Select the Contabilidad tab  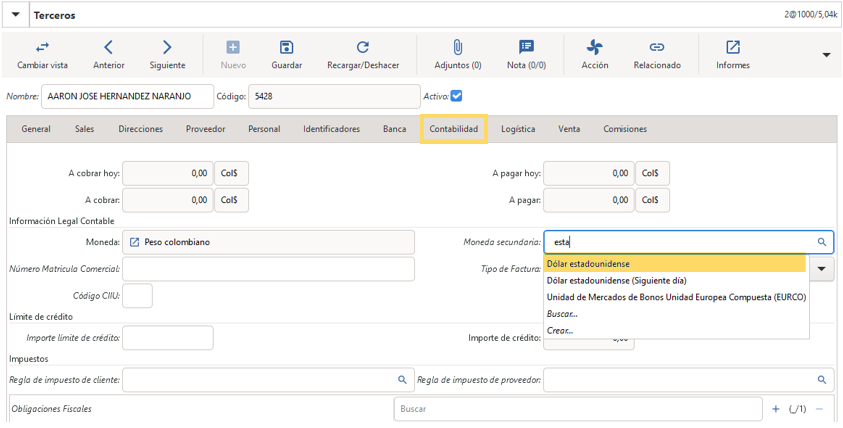(454, 129)
